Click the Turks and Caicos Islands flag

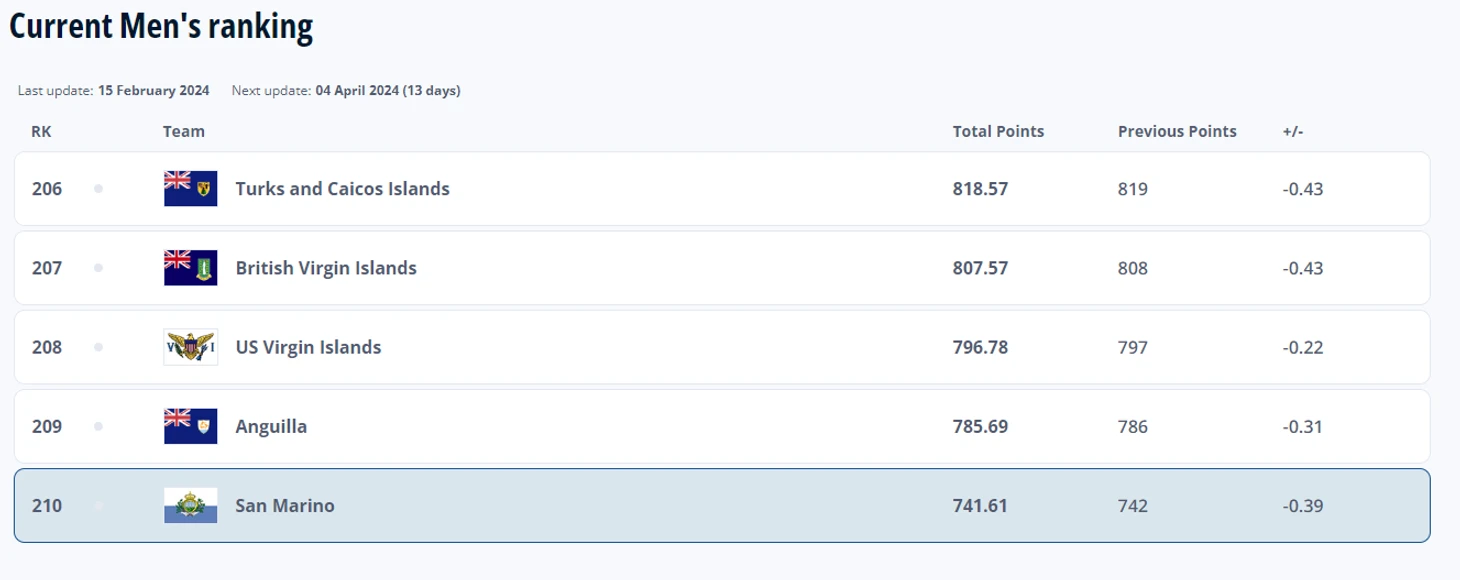tap(190, 188)
